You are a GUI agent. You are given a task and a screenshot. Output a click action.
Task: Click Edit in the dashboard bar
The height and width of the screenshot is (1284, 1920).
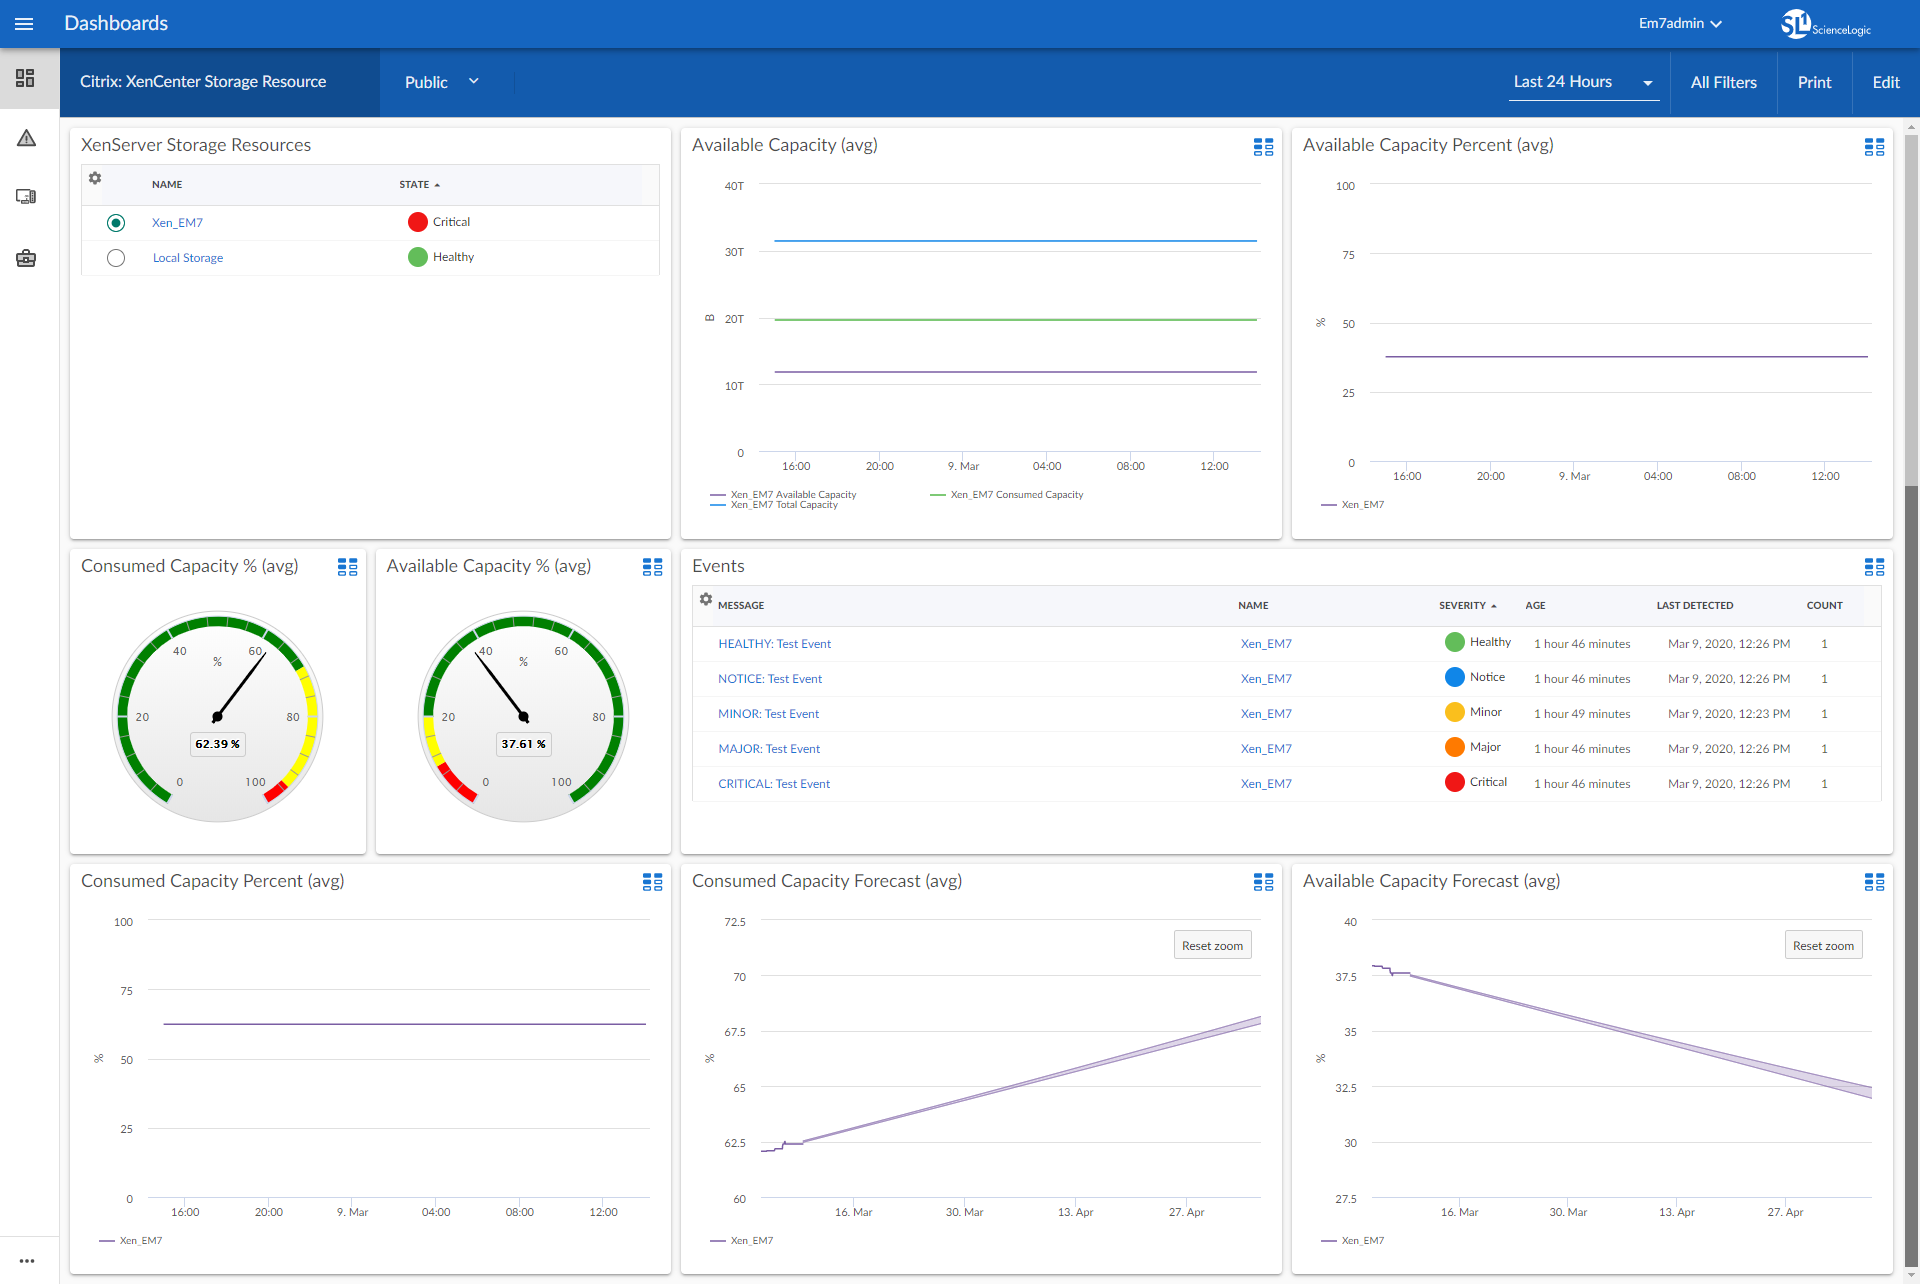(1886, 82)
